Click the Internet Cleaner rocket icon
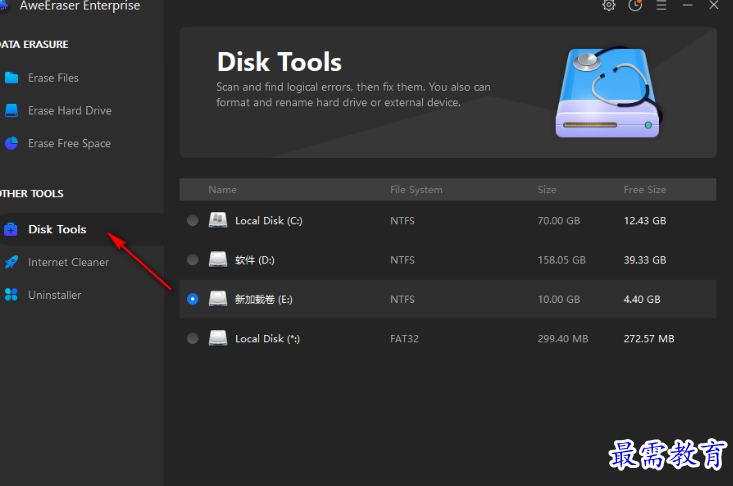Screen dimensions: 733x486 pos(11,263)
